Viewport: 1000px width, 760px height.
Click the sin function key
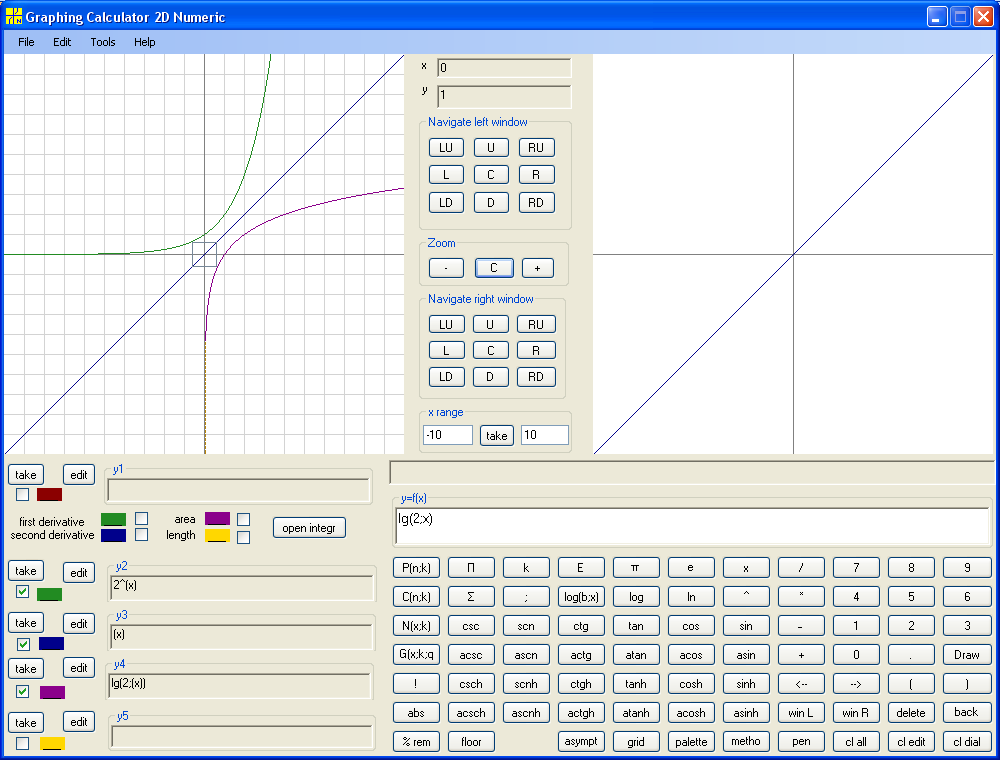(x=746, y=626)
